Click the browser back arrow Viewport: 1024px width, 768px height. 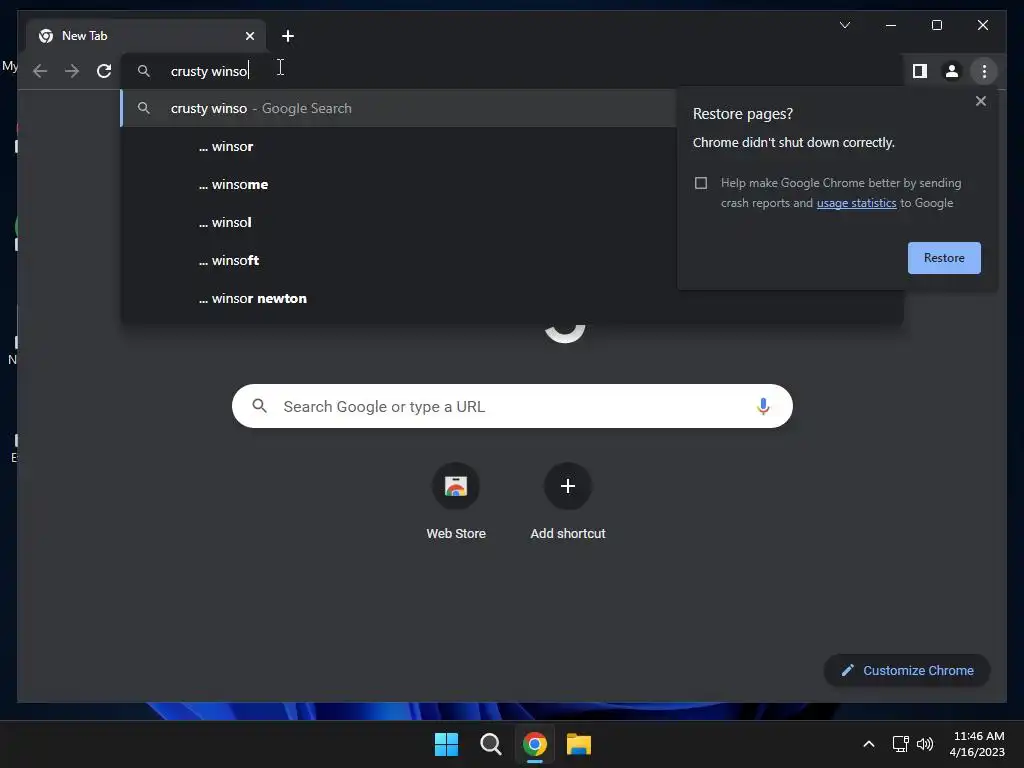click(40, 71)
